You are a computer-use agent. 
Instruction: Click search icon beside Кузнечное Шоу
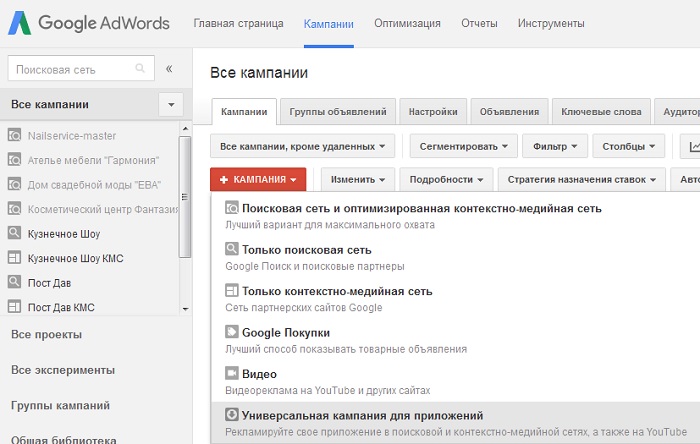(x=14, y=233)
